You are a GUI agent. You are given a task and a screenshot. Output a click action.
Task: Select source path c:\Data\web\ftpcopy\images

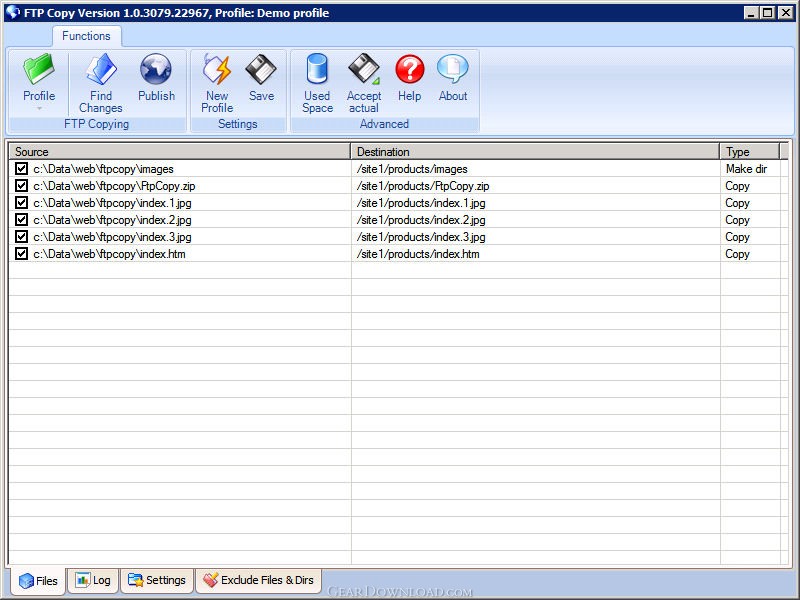click(104, 169)
